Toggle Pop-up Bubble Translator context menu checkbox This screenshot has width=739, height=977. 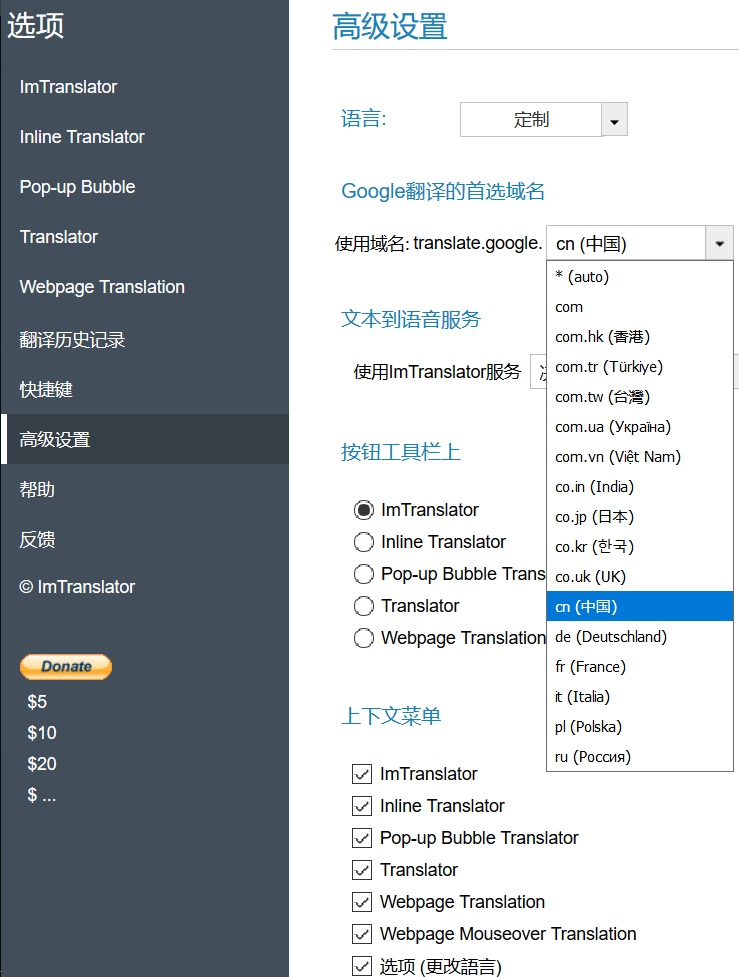coord(362,838)
